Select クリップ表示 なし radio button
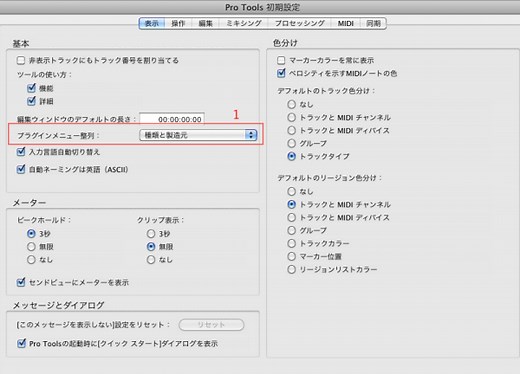Image resolution: width=520 pixels, height=374 pixels. [x=151, y=260]
